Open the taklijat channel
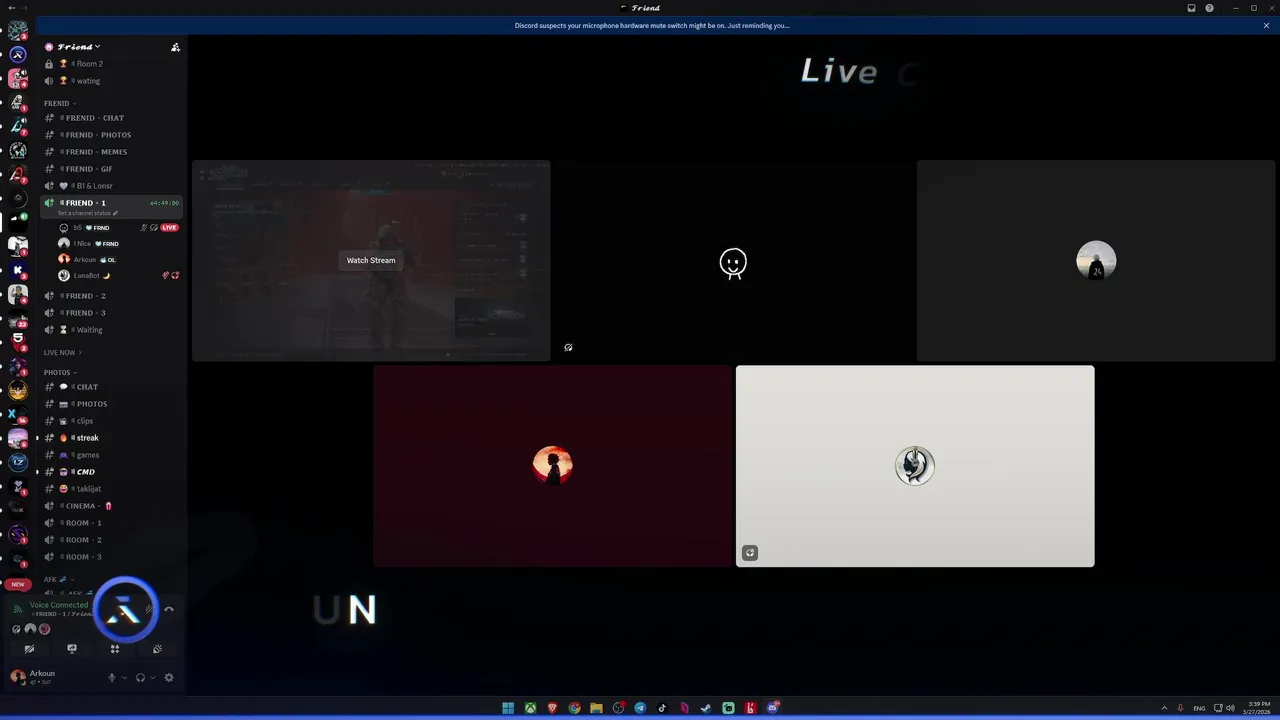Image resolution: width=1280 pixels, height=720 pixels. (111, 489)
